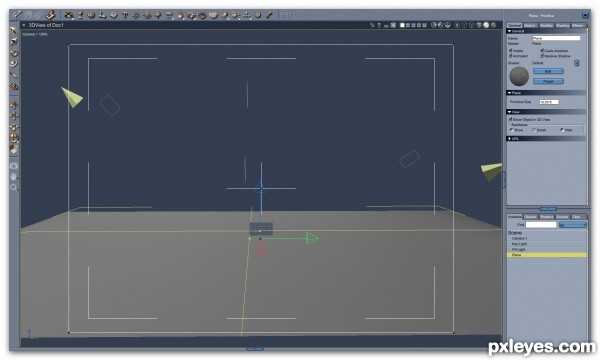This screenshot has width=600, height=360.
Task: Click the Name input field
Action: click(556, 38)
